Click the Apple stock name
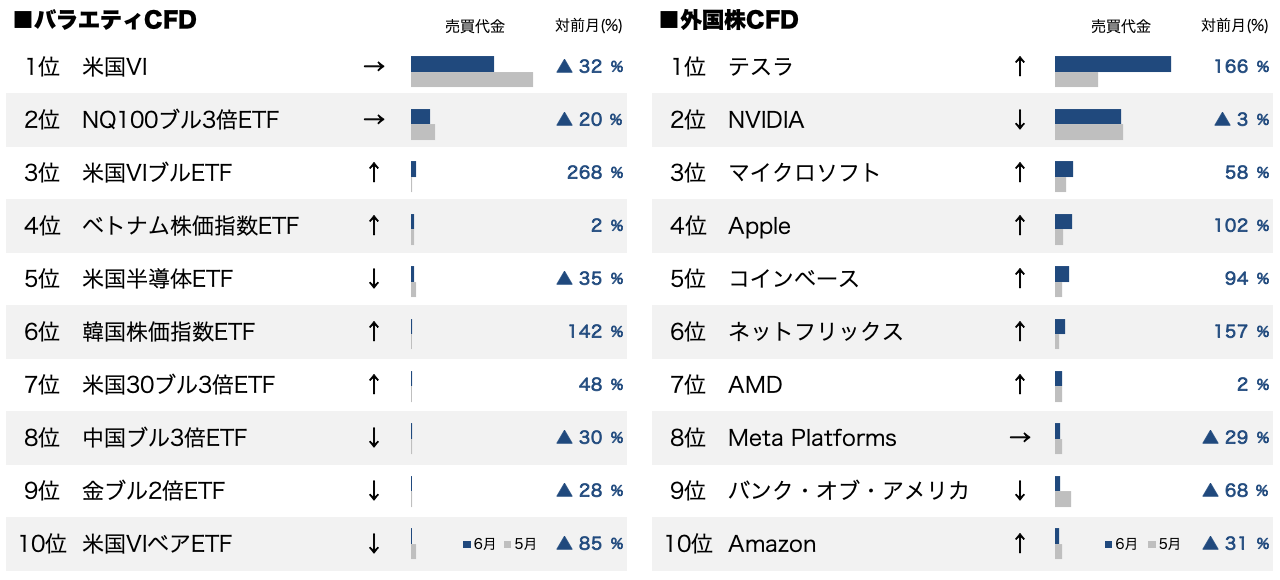 pos(759,226)
